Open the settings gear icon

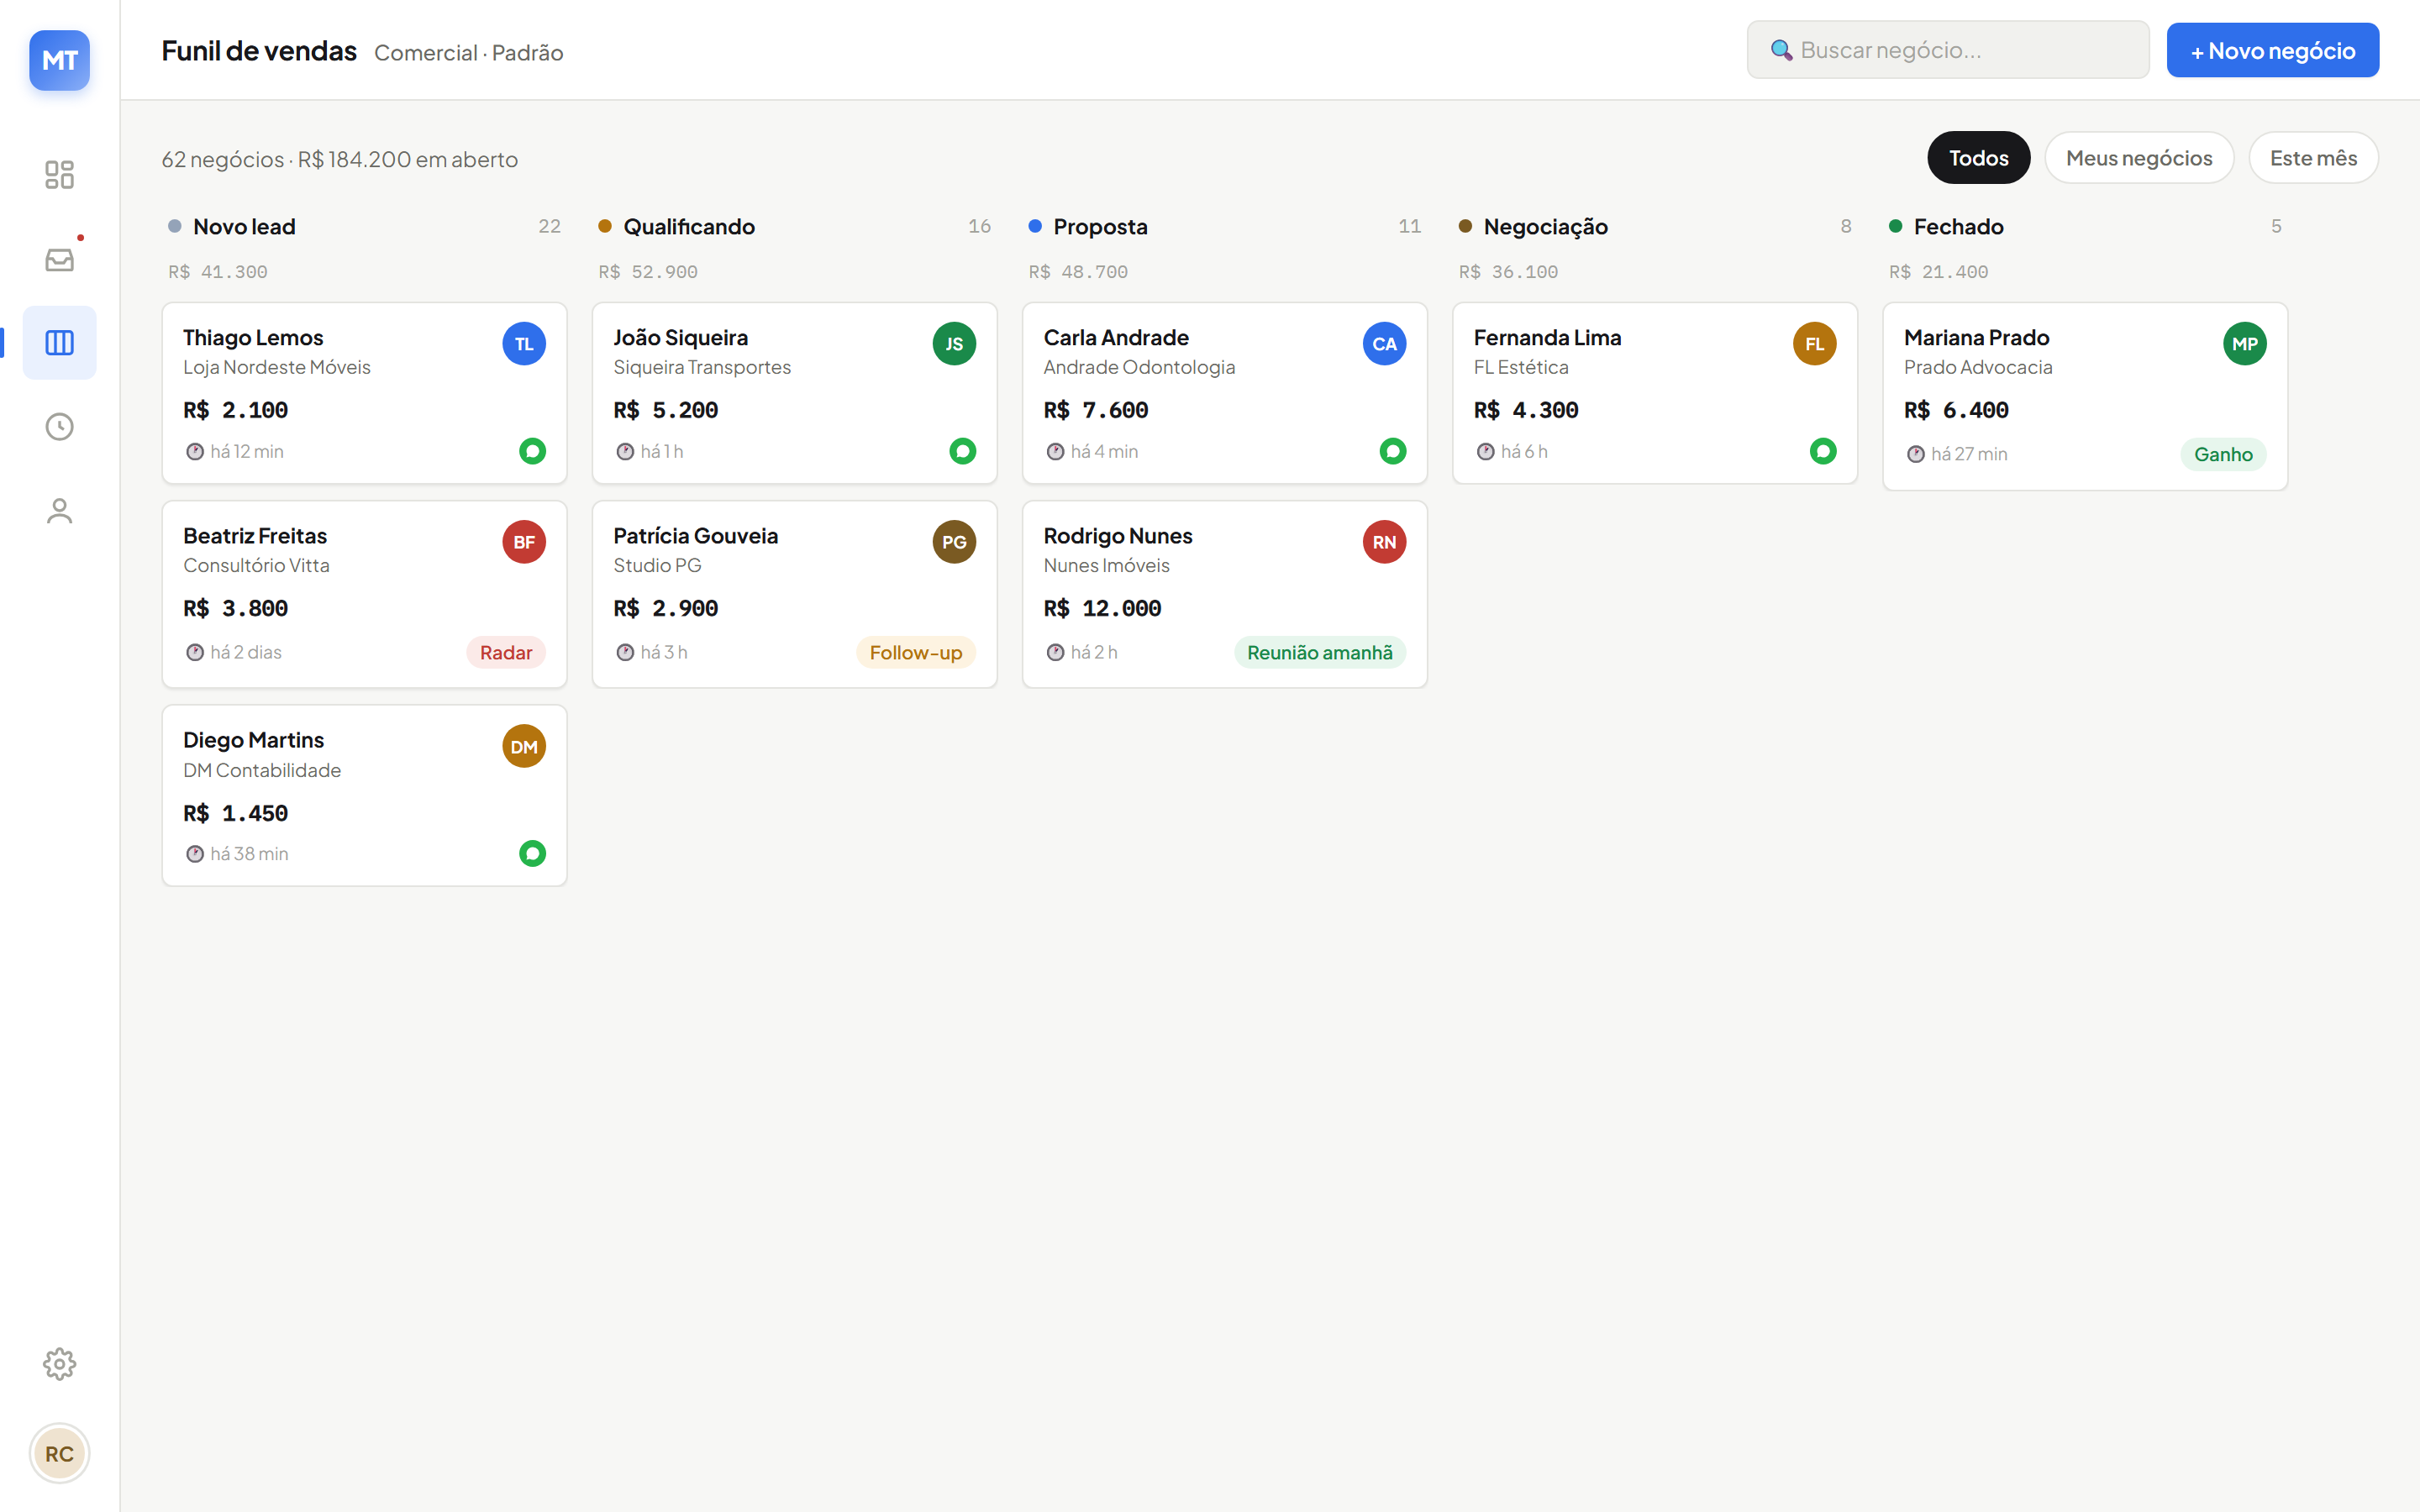click(59, 1364)
